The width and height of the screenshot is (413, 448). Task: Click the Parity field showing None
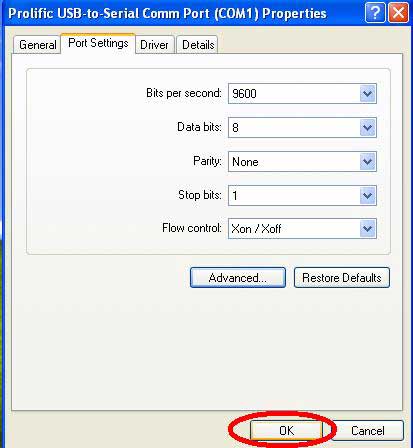[302, 162]
